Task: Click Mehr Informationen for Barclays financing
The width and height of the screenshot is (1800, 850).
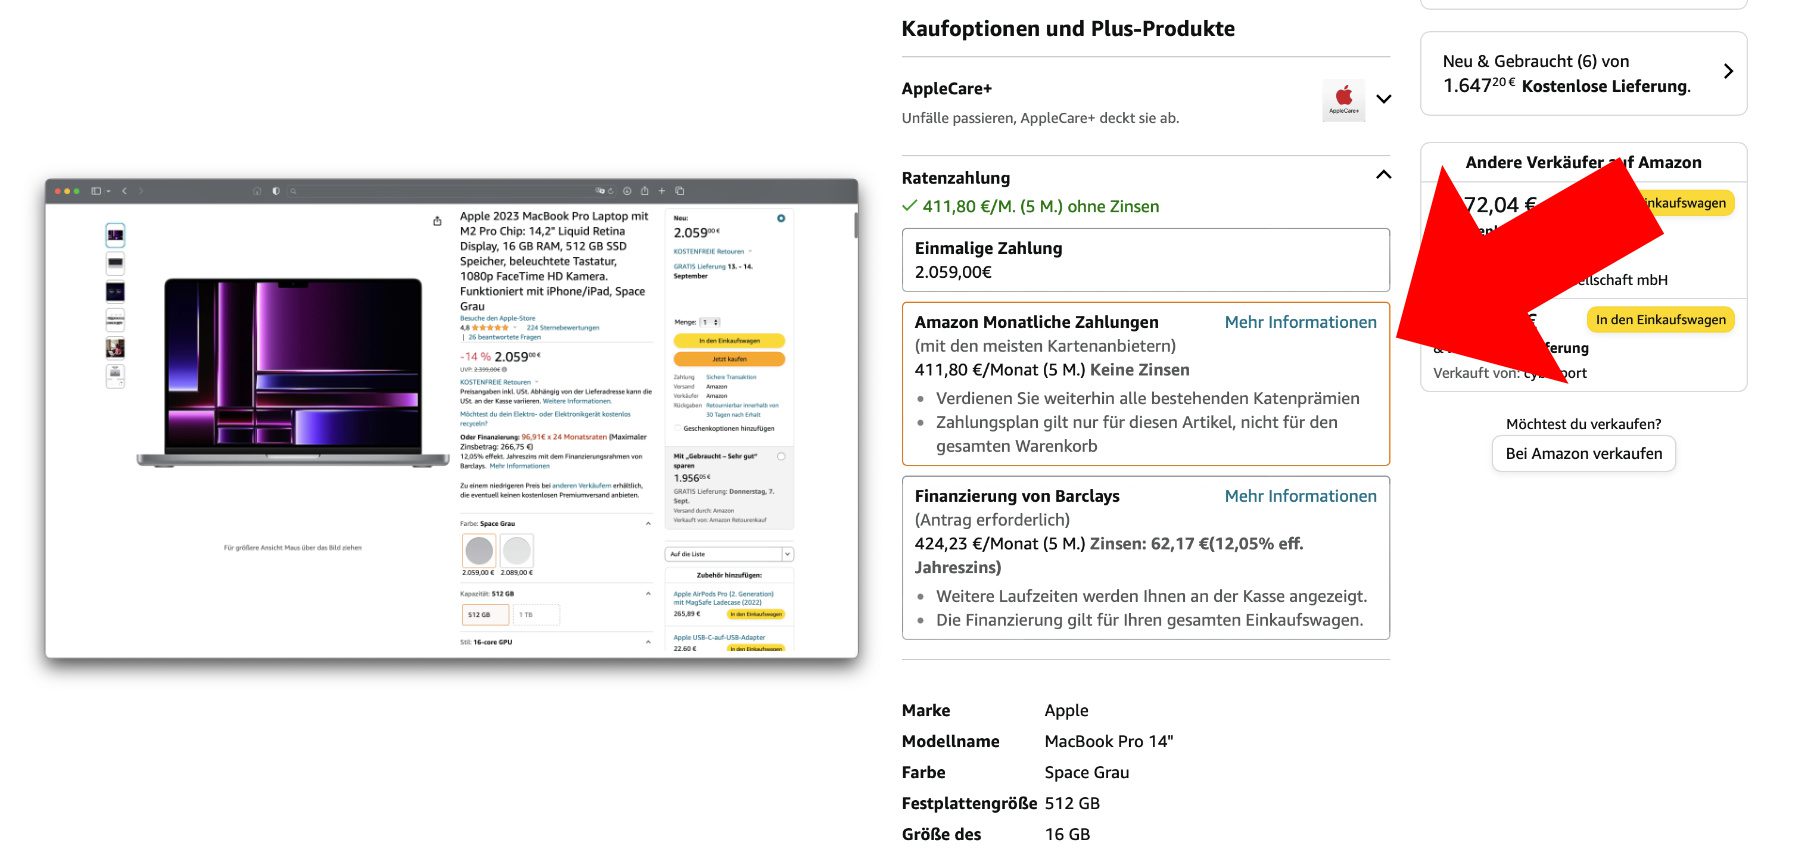Action: pyautogui.click(x=1300, y=496)
